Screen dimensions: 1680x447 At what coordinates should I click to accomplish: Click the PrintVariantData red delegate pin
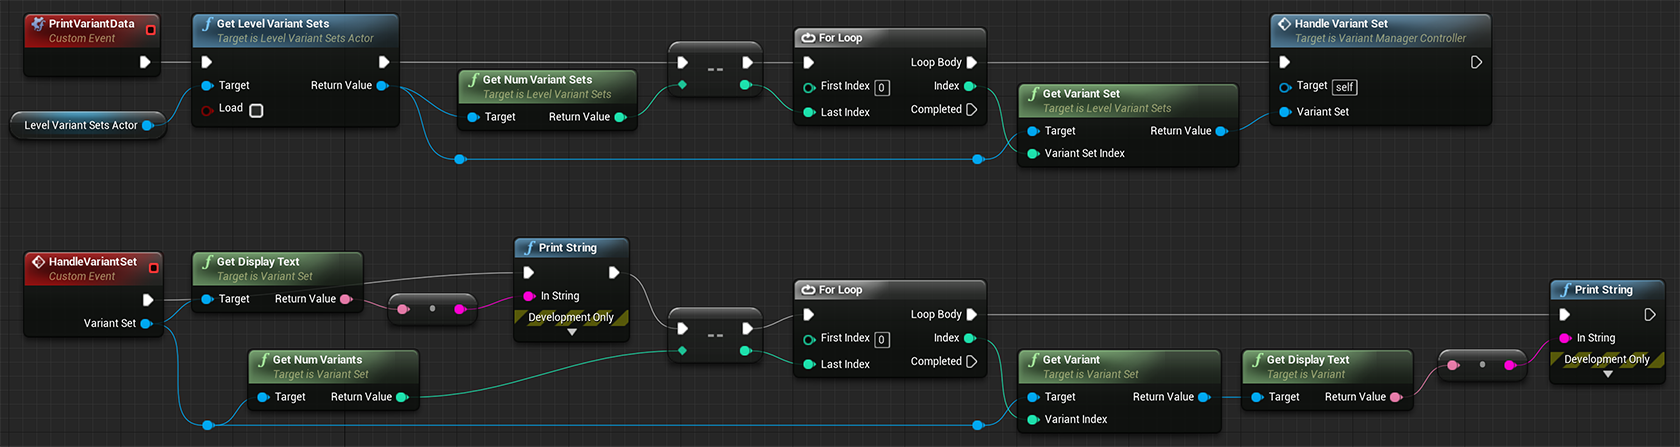[151, 30]
